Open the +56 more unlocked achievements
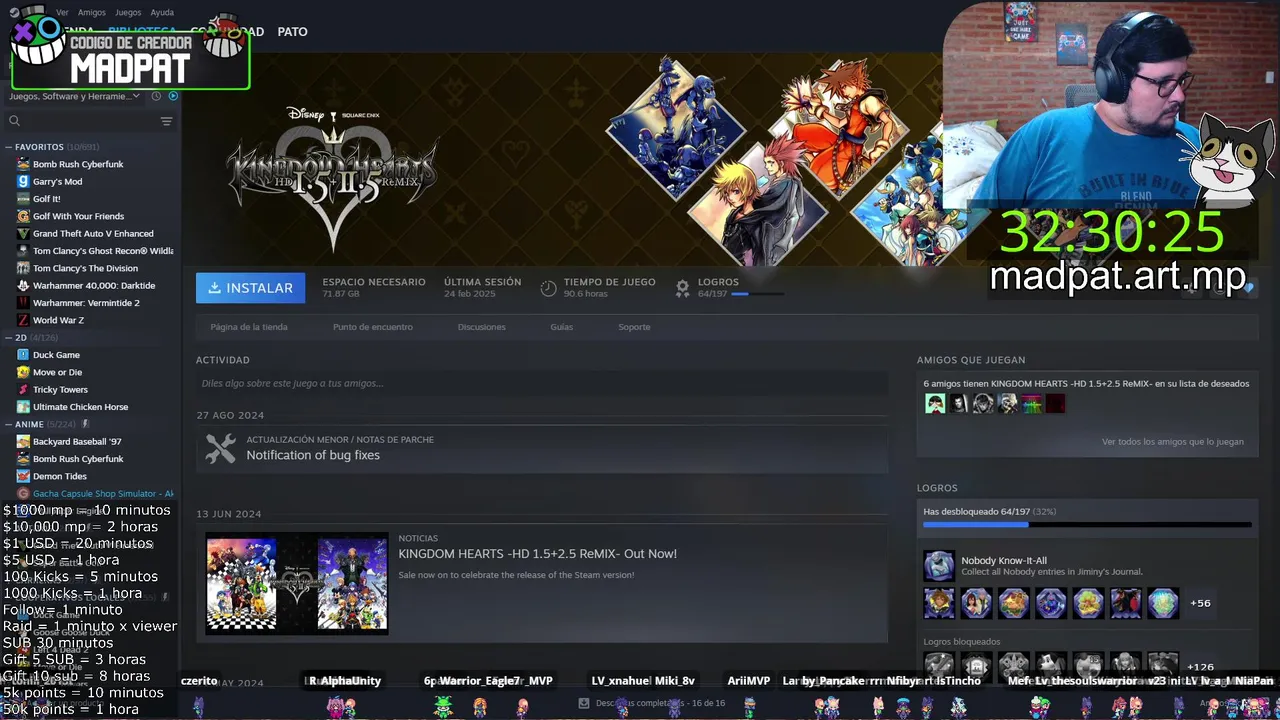This screenshot has height=720, width=1280. [1200, 603]
